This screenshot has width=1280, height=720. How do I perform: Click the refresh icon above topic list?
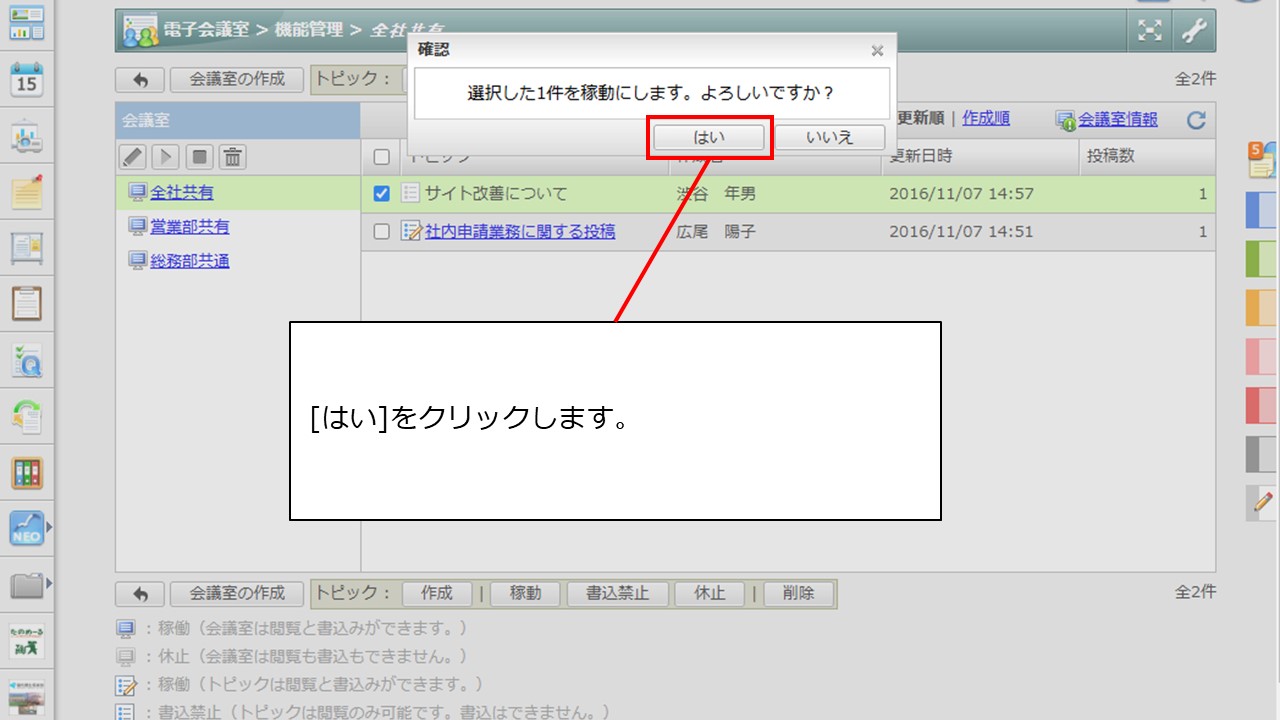[x=1196, y=121]
